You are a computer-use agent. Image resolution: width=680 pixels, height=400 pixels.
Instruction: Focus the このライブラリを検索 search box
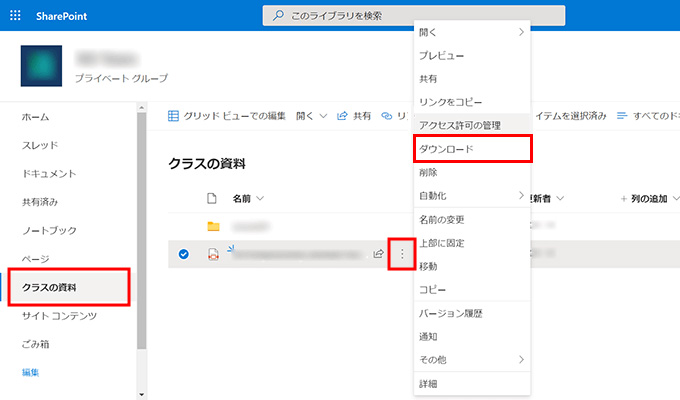click(414, 16)
